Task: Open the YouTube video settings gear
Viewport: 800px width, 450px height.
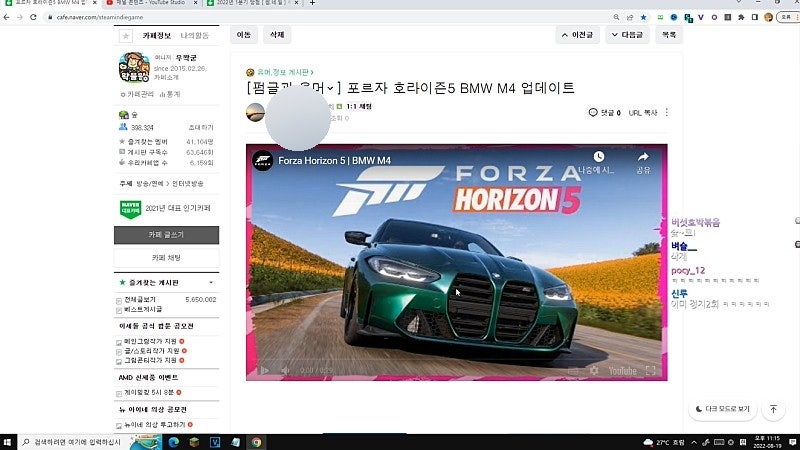Action: pyautogui.click(x=592, y=370)
